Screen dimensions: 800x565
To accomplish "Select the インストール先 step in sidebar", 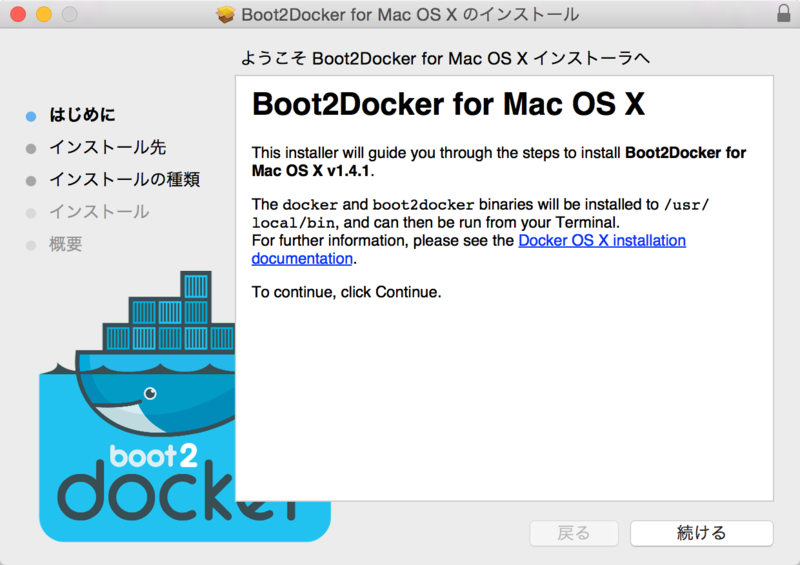I will (108, 148).
